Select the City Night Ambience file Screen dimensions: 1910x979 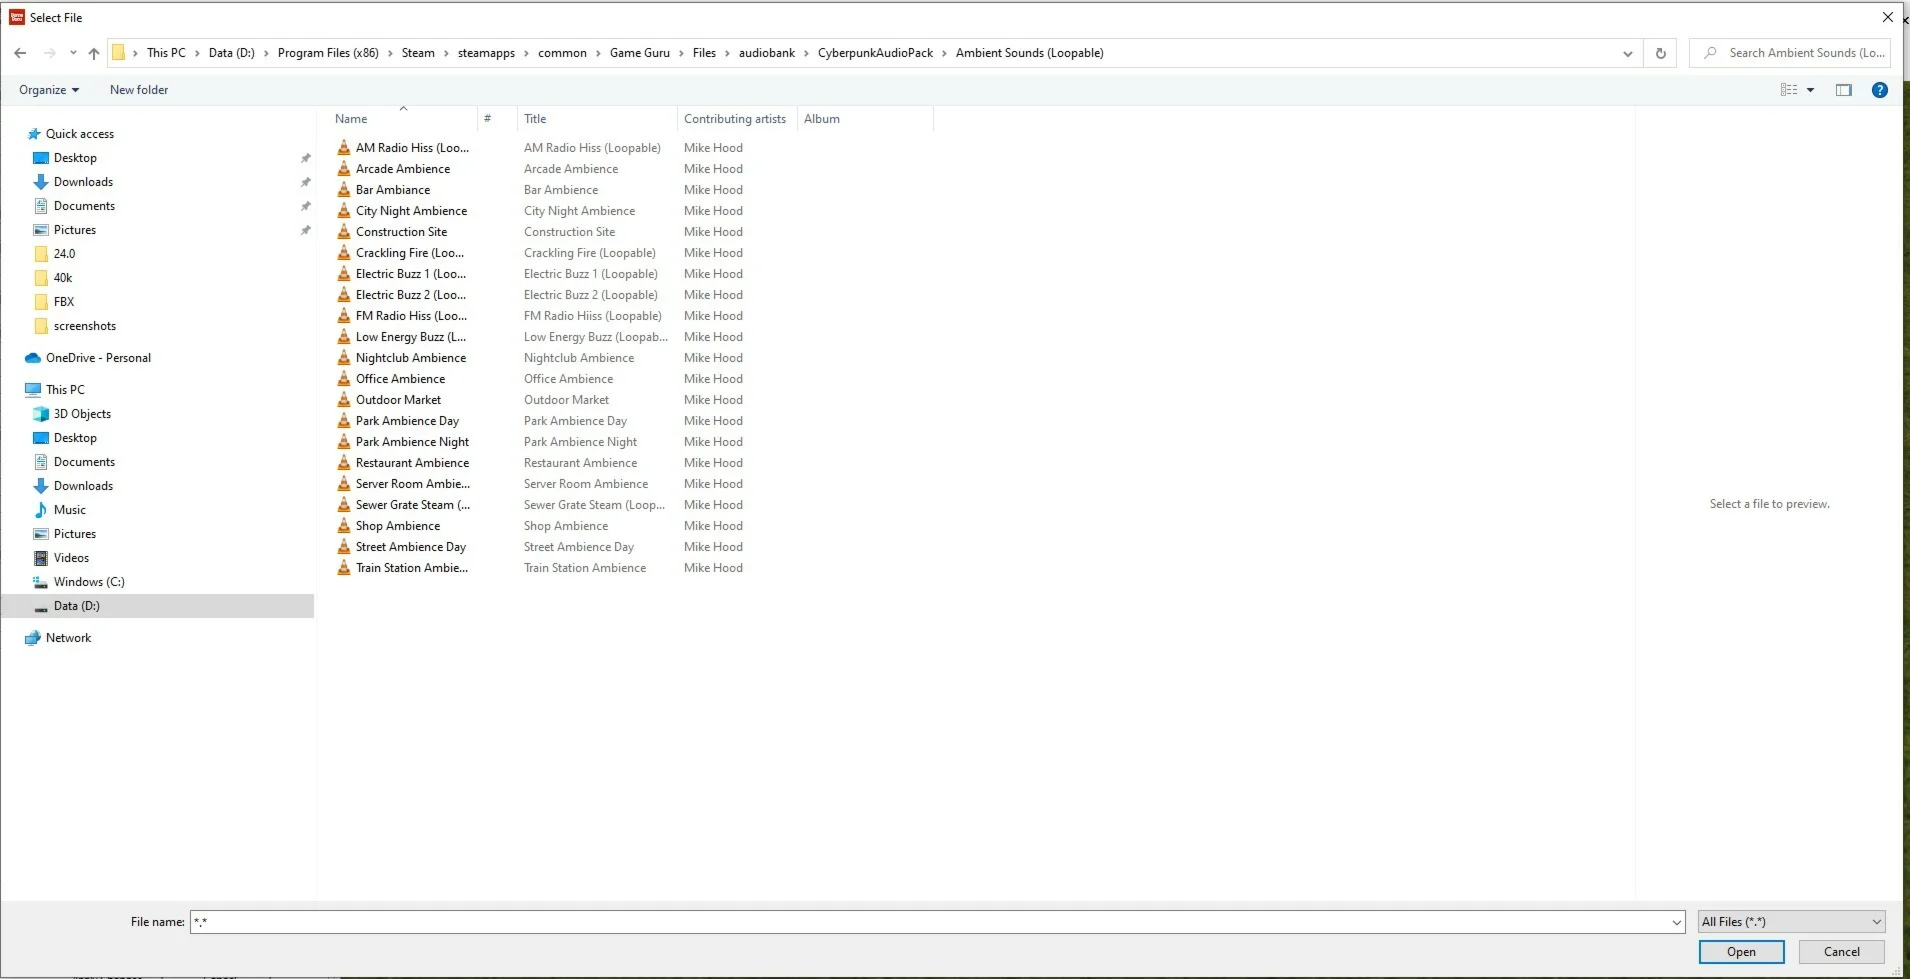pyautogui.click(x=411, y=211)
